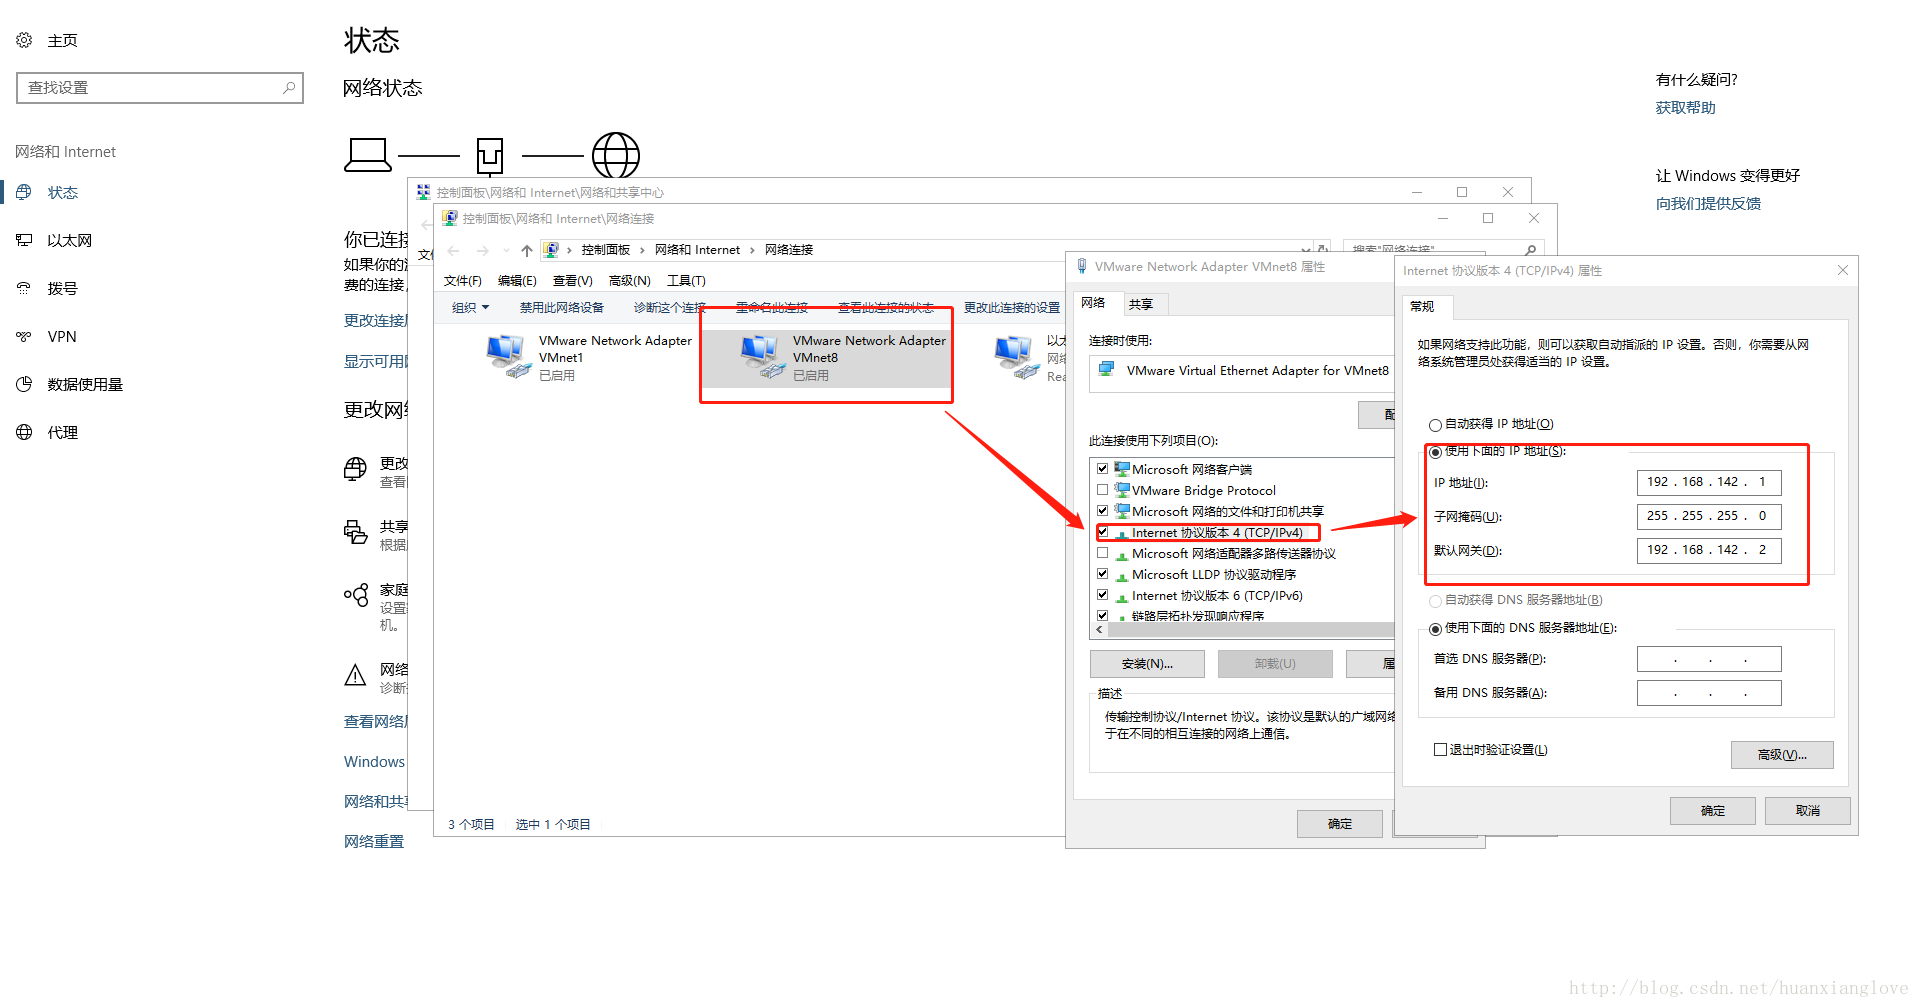Select the Ethernet adapter icon in Network Connections

(x=1017, y=356)
